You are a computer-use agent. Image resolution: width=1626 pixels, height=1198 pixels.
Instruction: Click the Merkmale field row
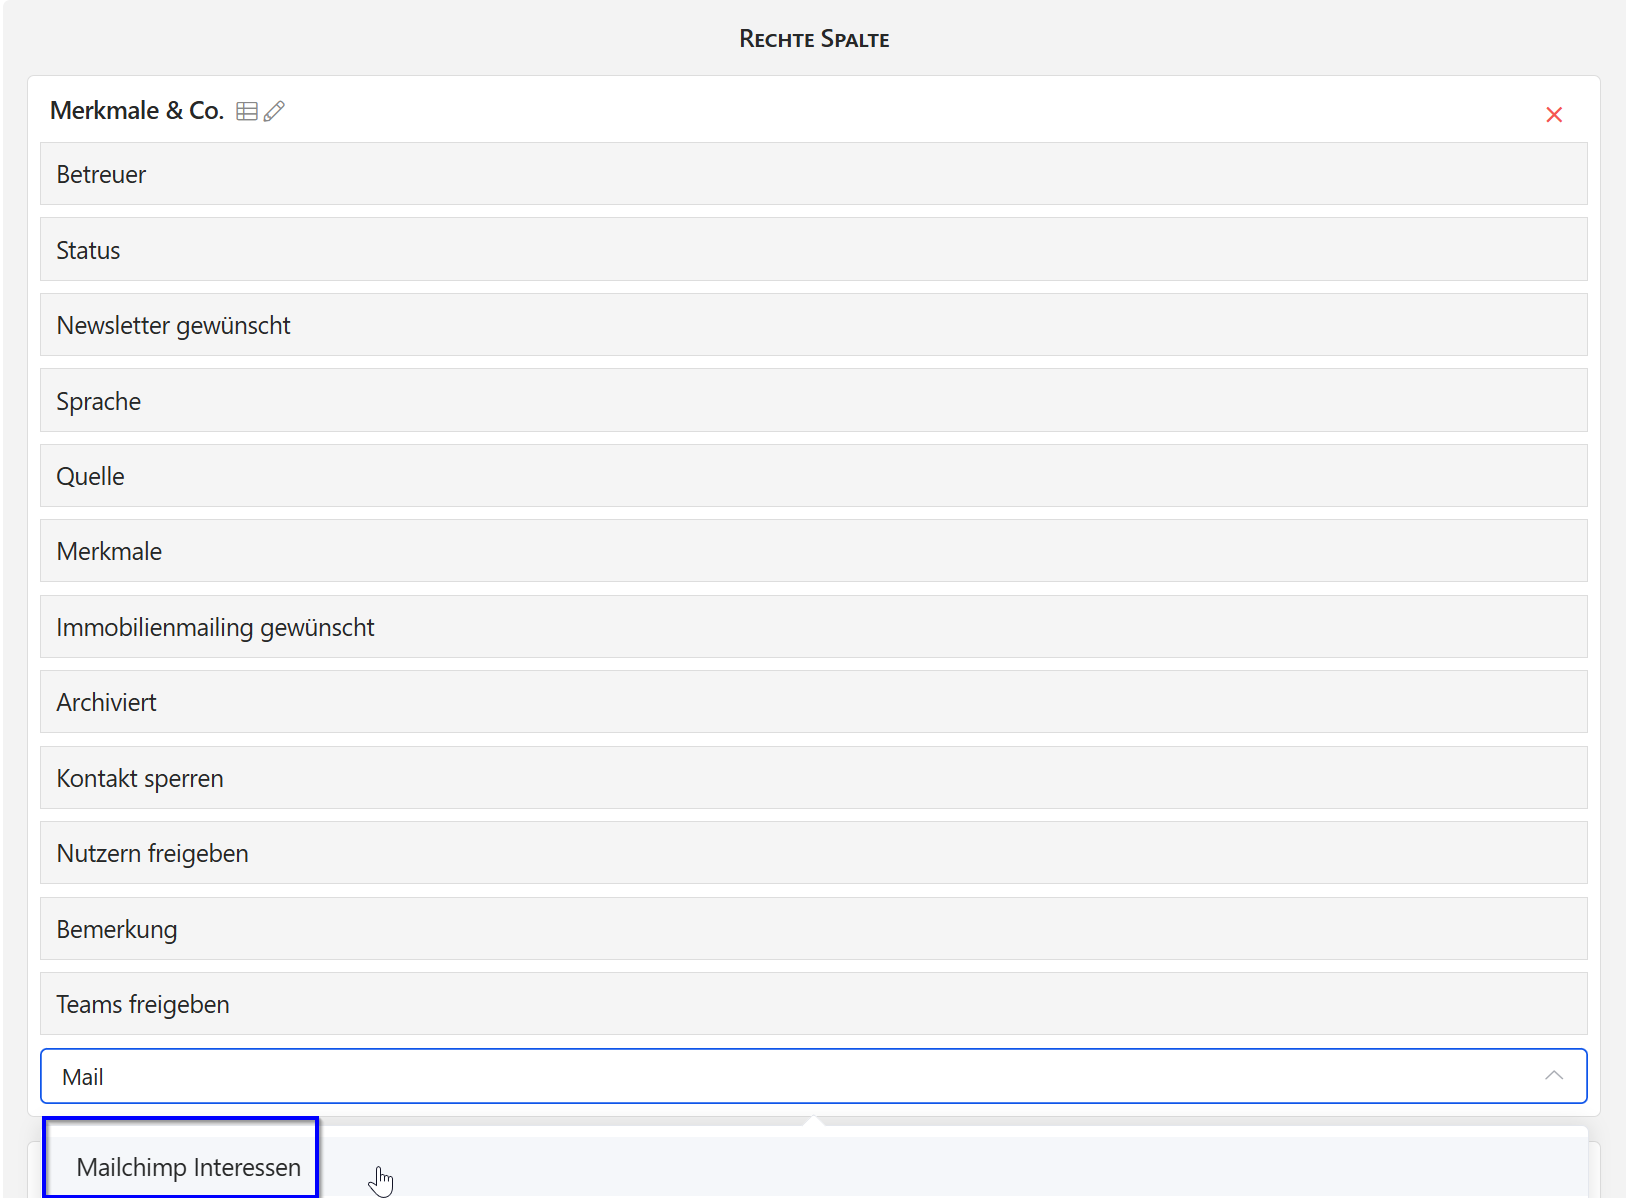tap(813, 551)
